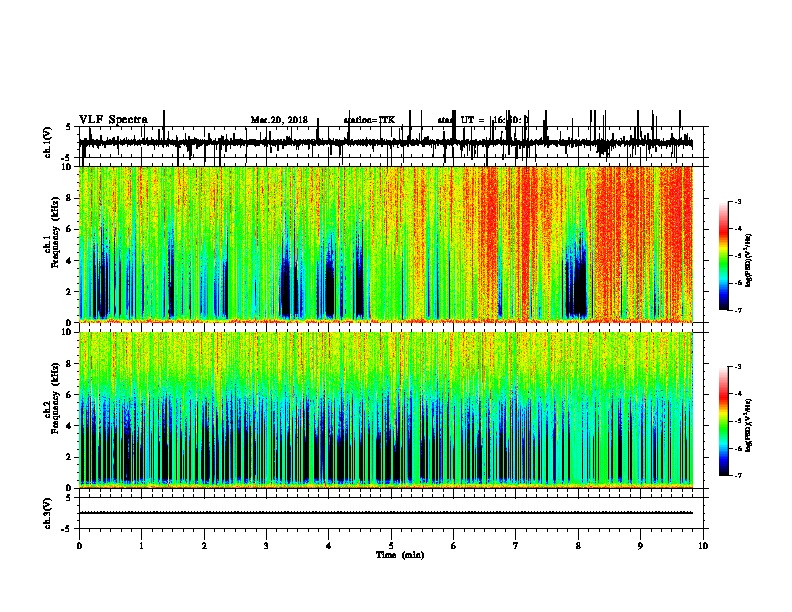
Task: Click the ch.3(V) axis label
Action: pyautogui.click(x=48, y=513)
